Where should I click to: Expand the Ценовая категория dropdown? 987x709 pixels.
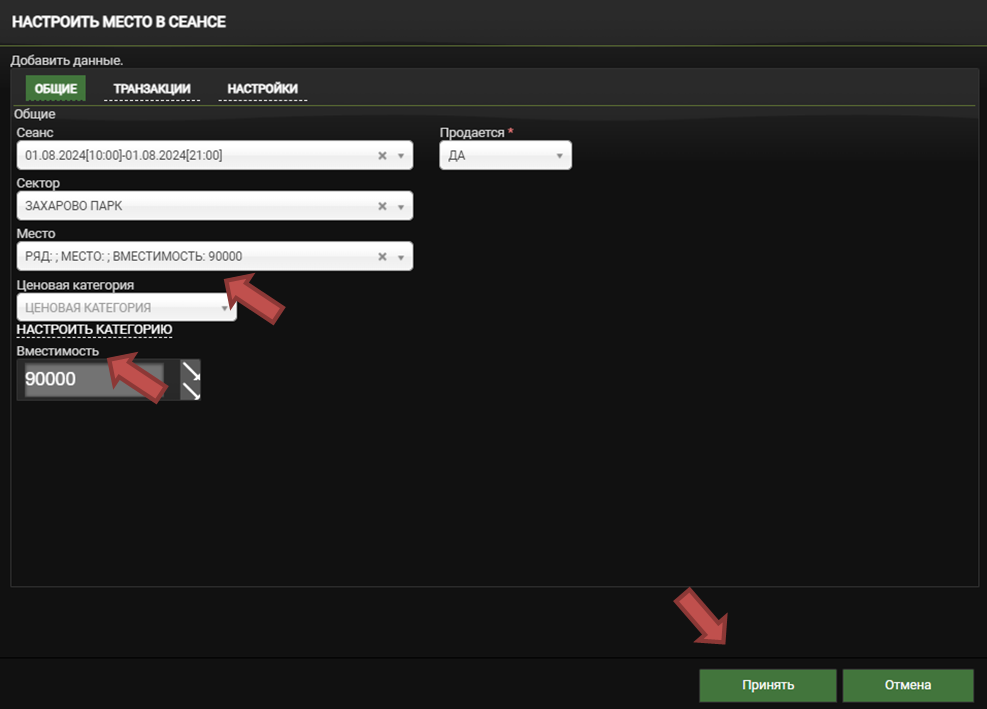point(225,308)
